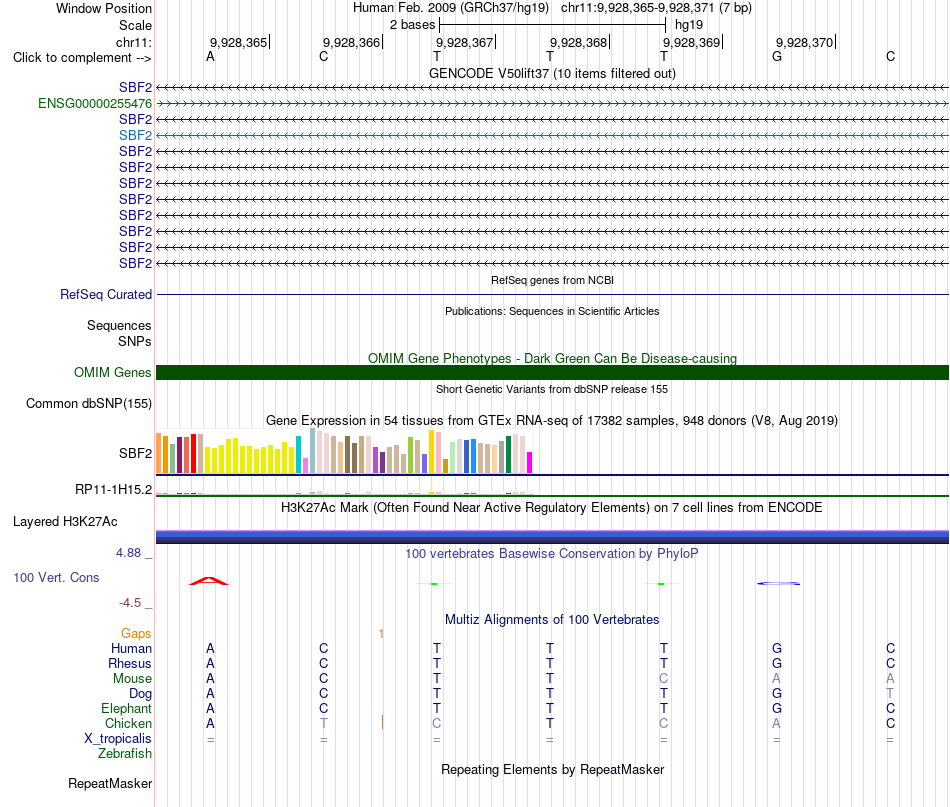The image size is (950, 807).
Task: Open 'Publications: Sequences in Scientific Articles' title
Action: (x=552, y=311)
